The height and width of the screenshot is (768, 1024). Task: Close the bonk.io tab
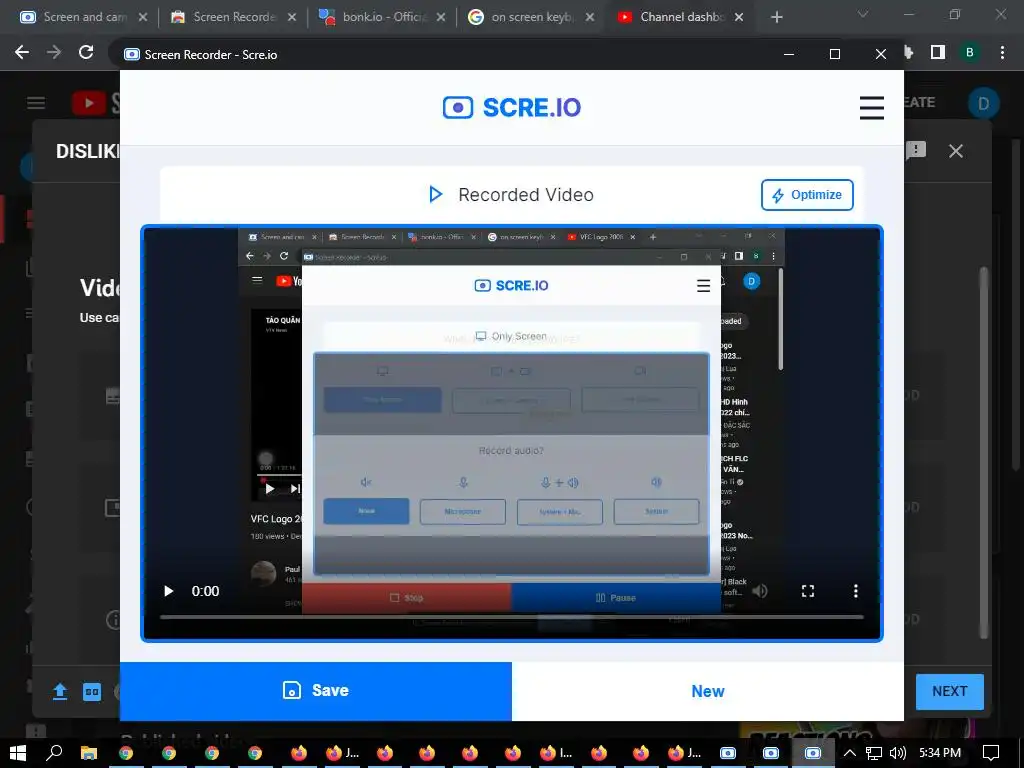[441, 17]
